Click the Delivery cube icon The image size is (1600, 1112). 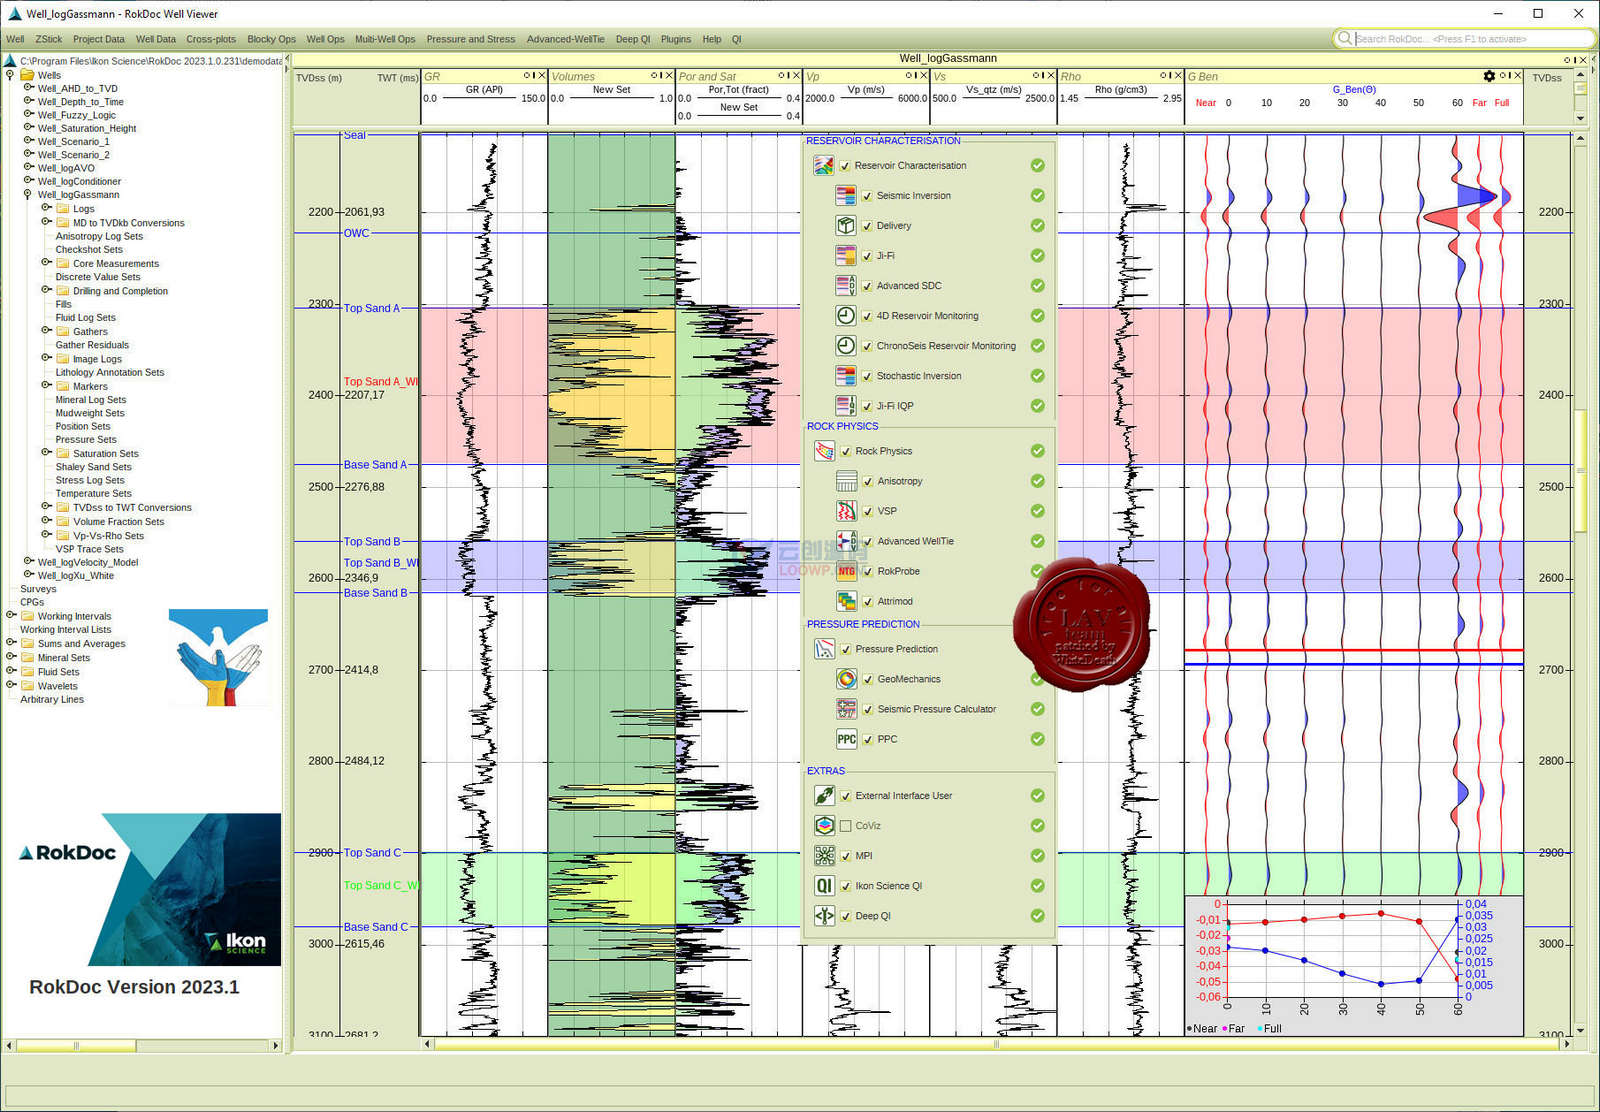[x=846, y=226]
